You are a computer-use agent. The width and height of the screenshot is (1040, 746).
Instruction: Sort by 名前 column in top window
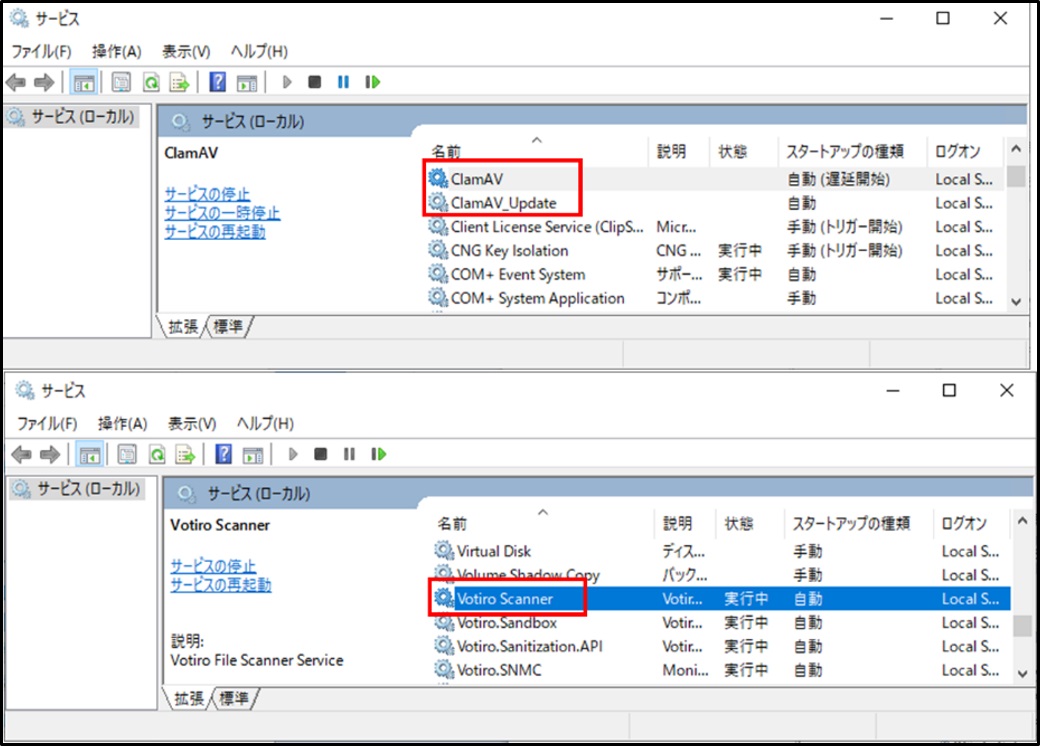pyautogui.click(x=537, y=151)
